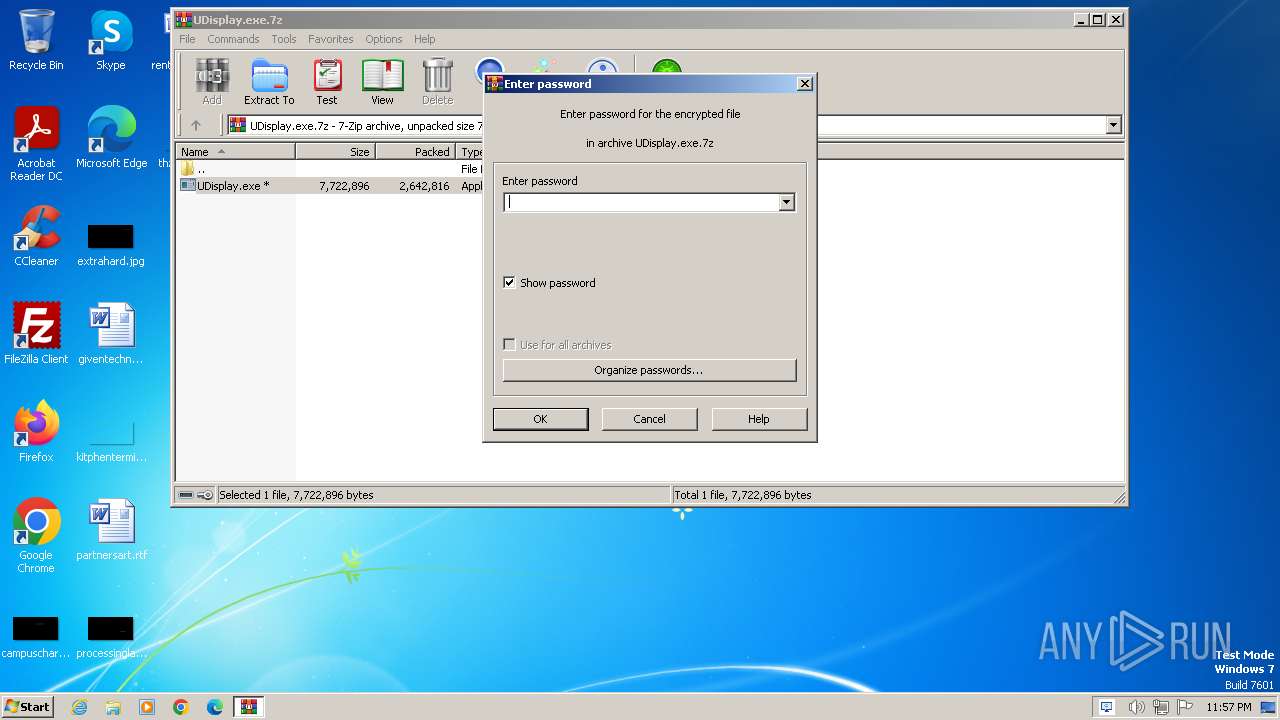
Task: Click the drive/key status icon in WinRAR status bar
Action: coord(195,495)
